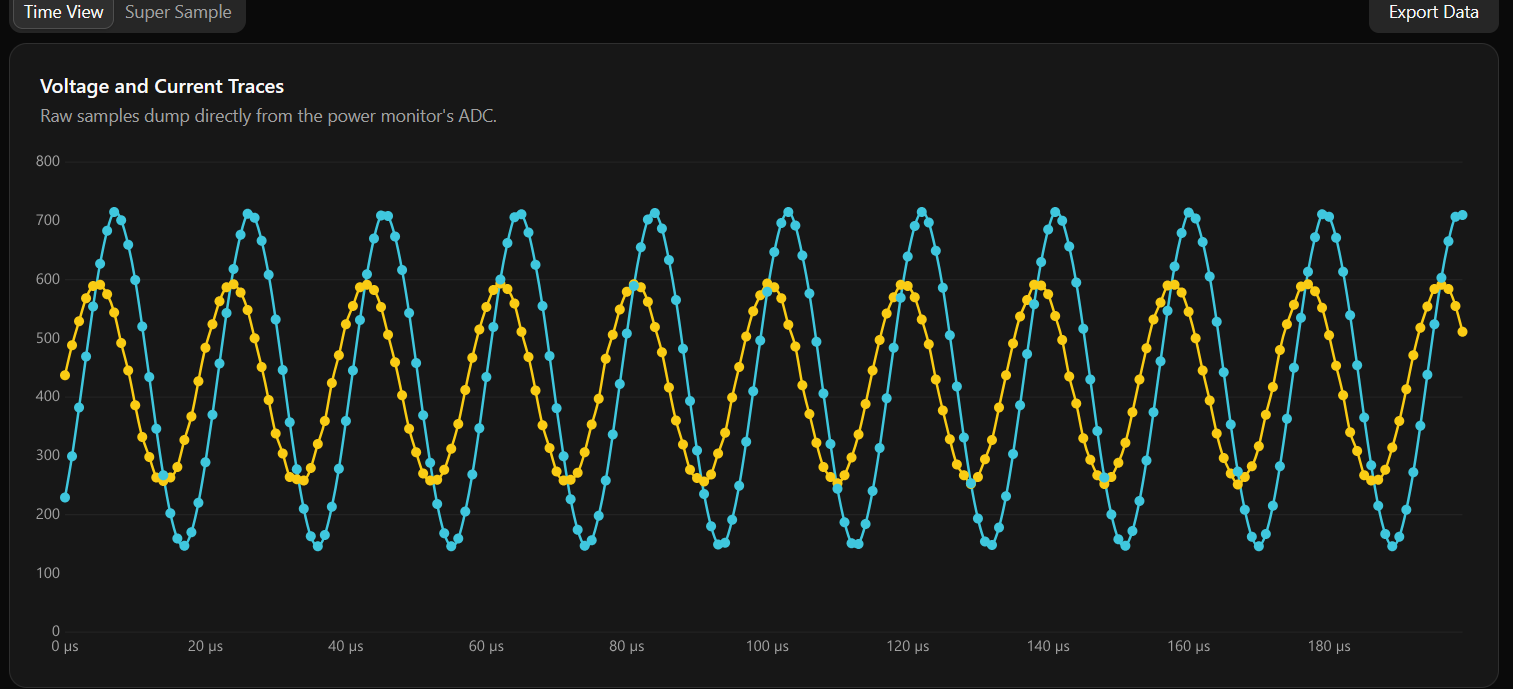Click the 700 y-axis label
The width and height of the screenshot is (1513, 689).
click(x=47, y=220)
